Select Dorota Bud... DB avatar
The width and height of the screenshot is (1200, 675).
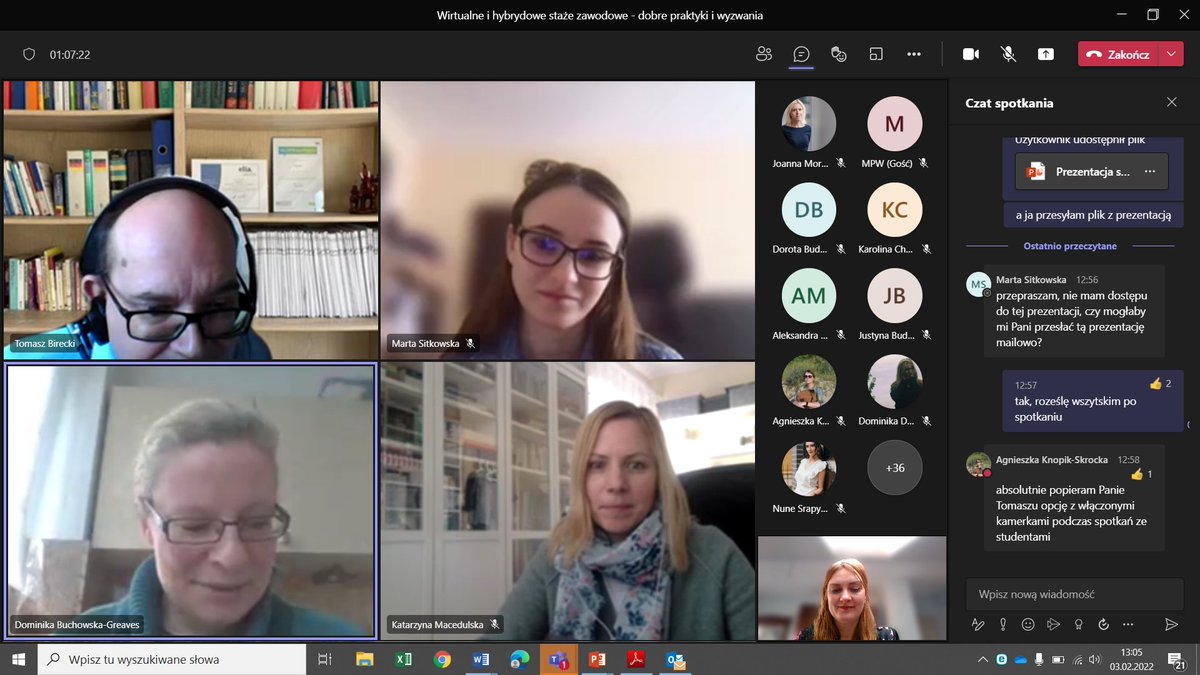point(808,210)
